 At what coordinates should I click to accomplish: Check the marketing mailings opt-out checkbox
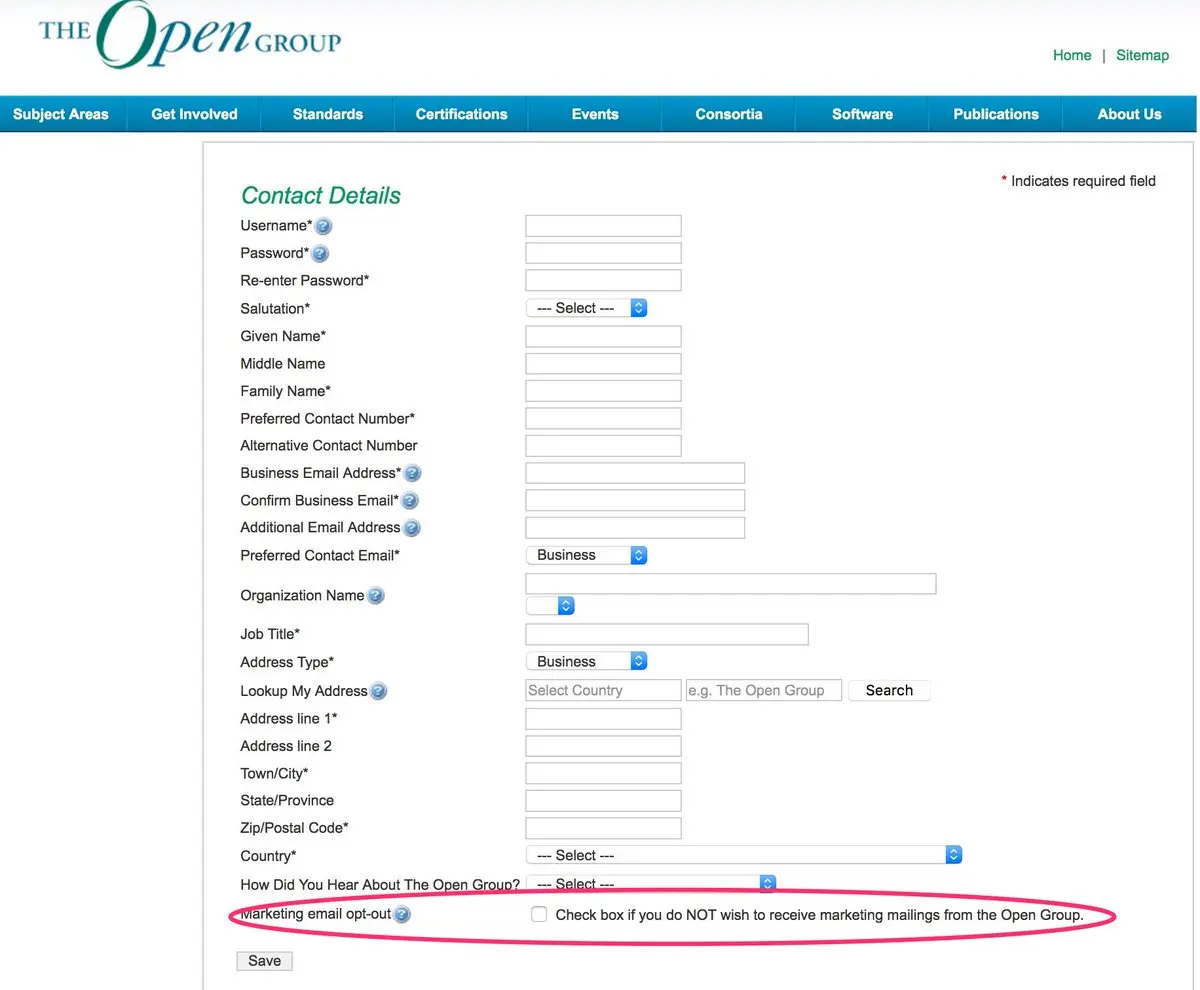pos(539,914)
